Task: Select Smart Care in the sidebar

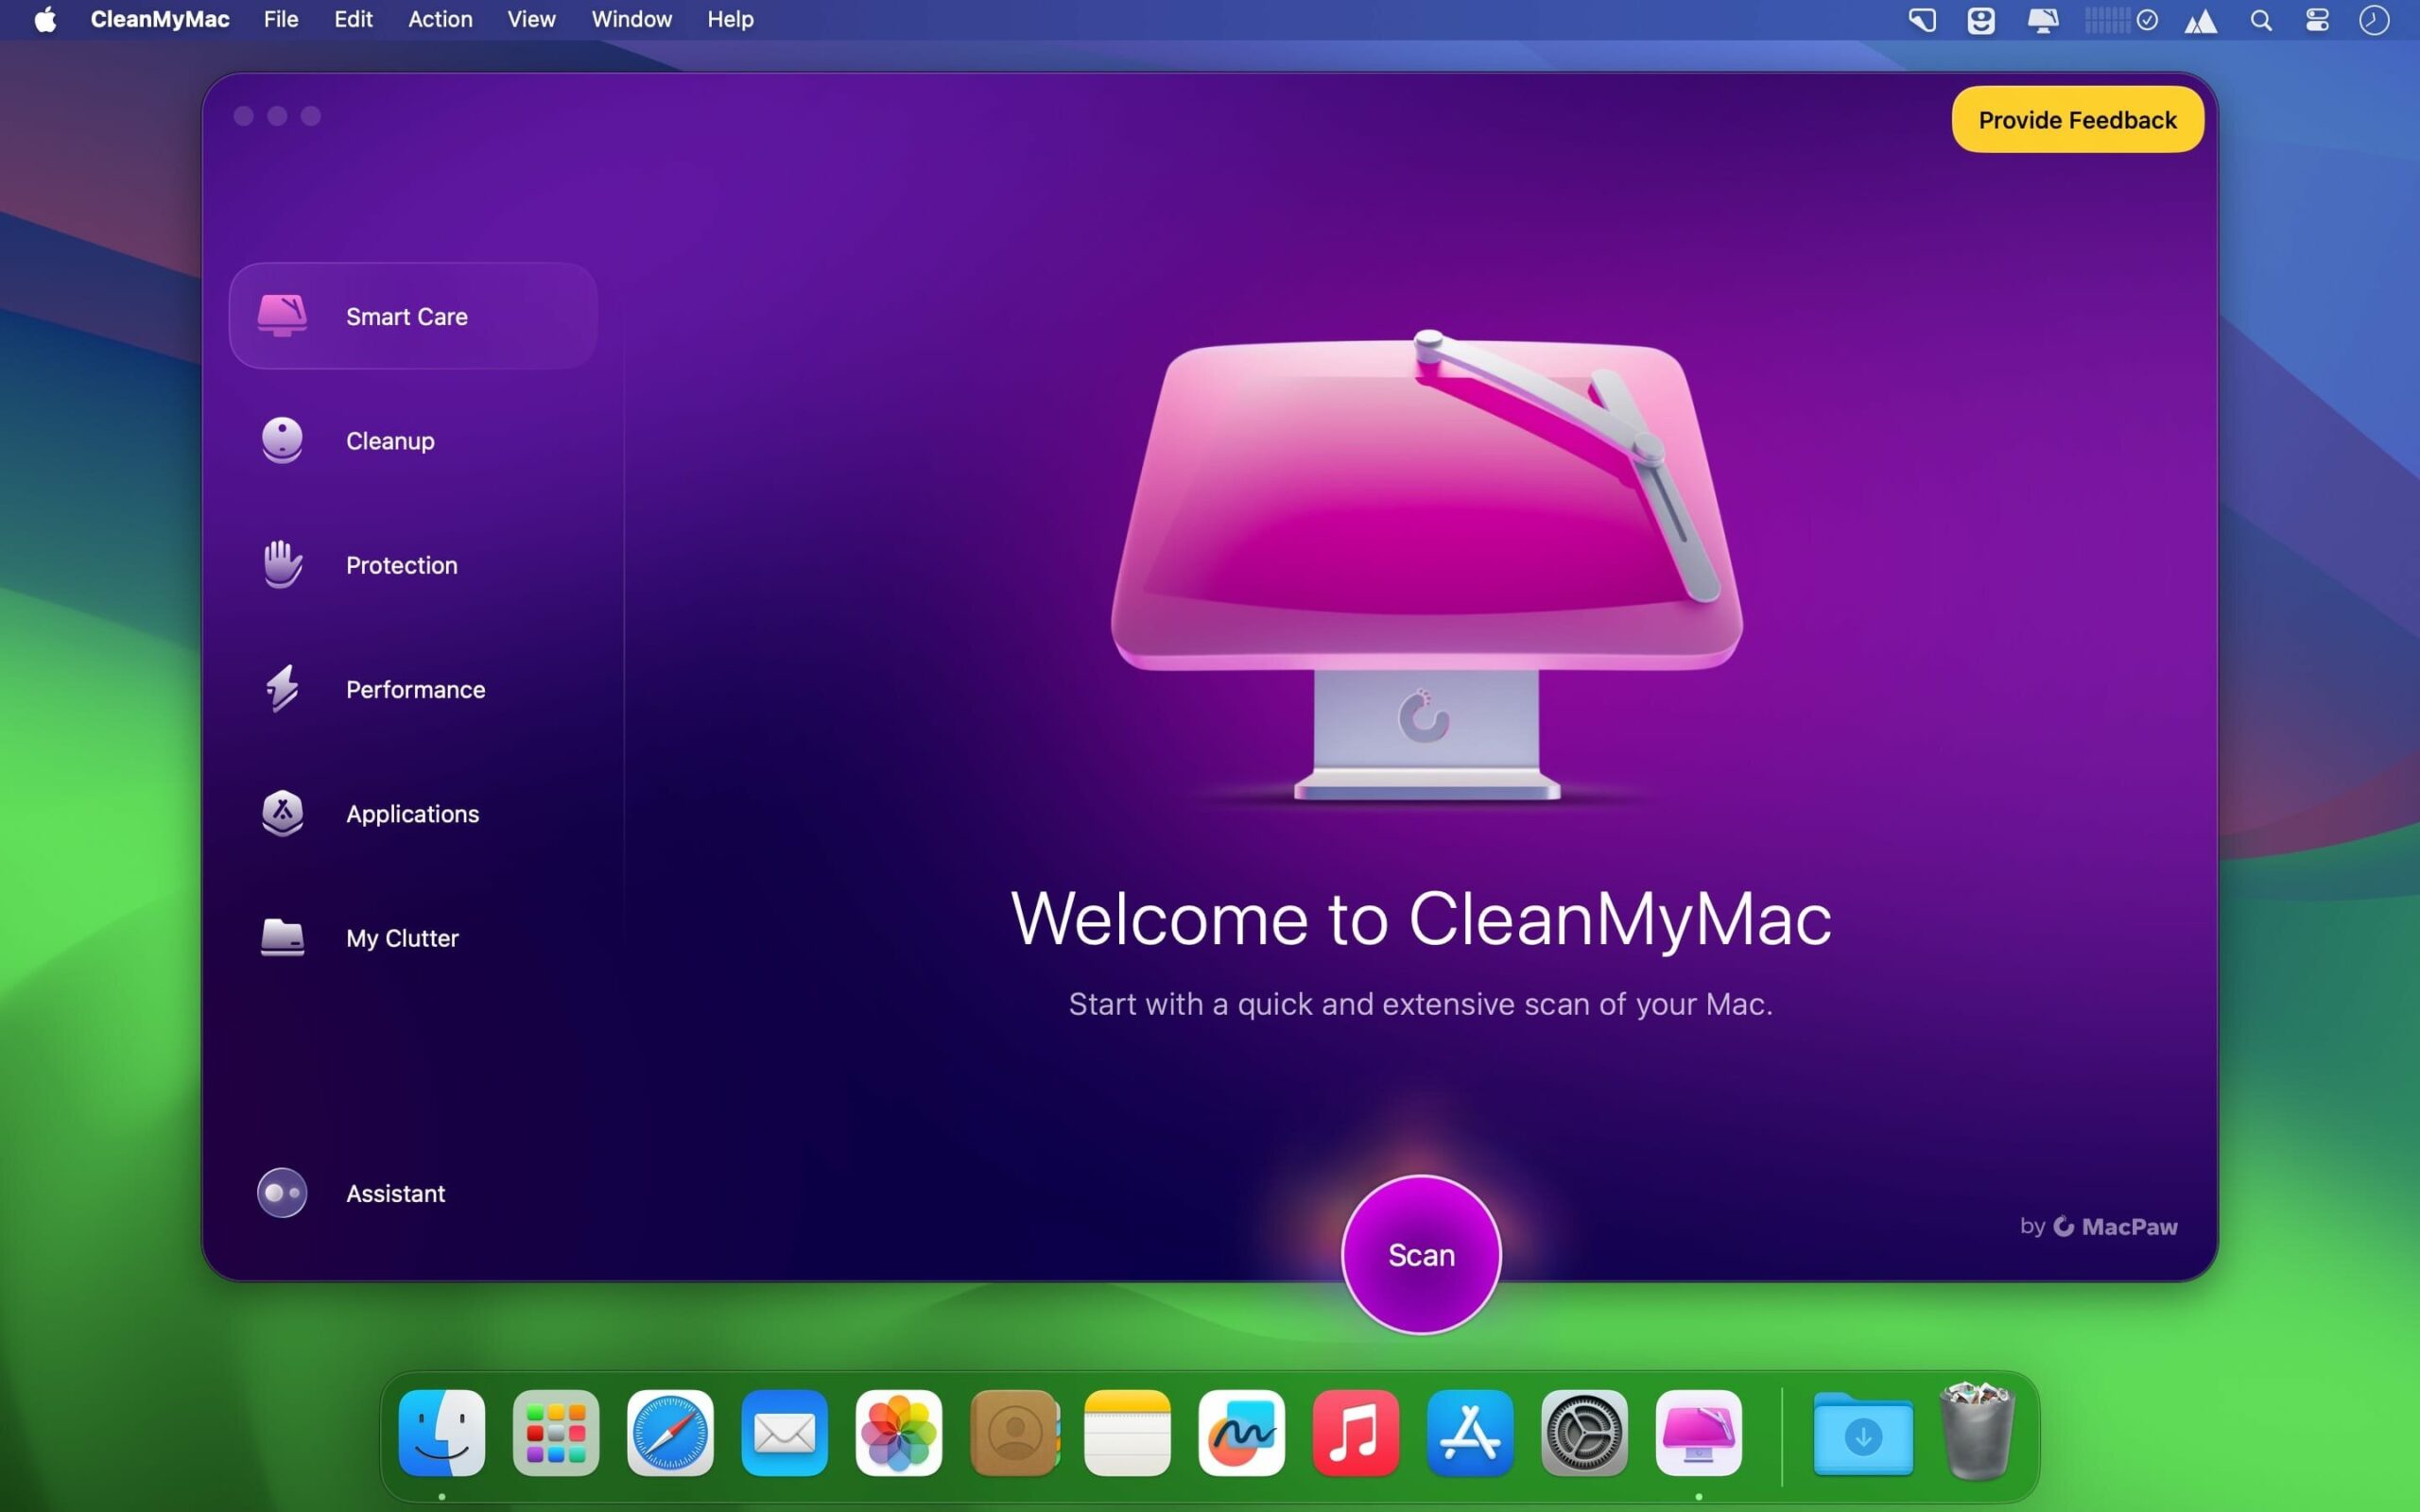Action: coord(406,316)
